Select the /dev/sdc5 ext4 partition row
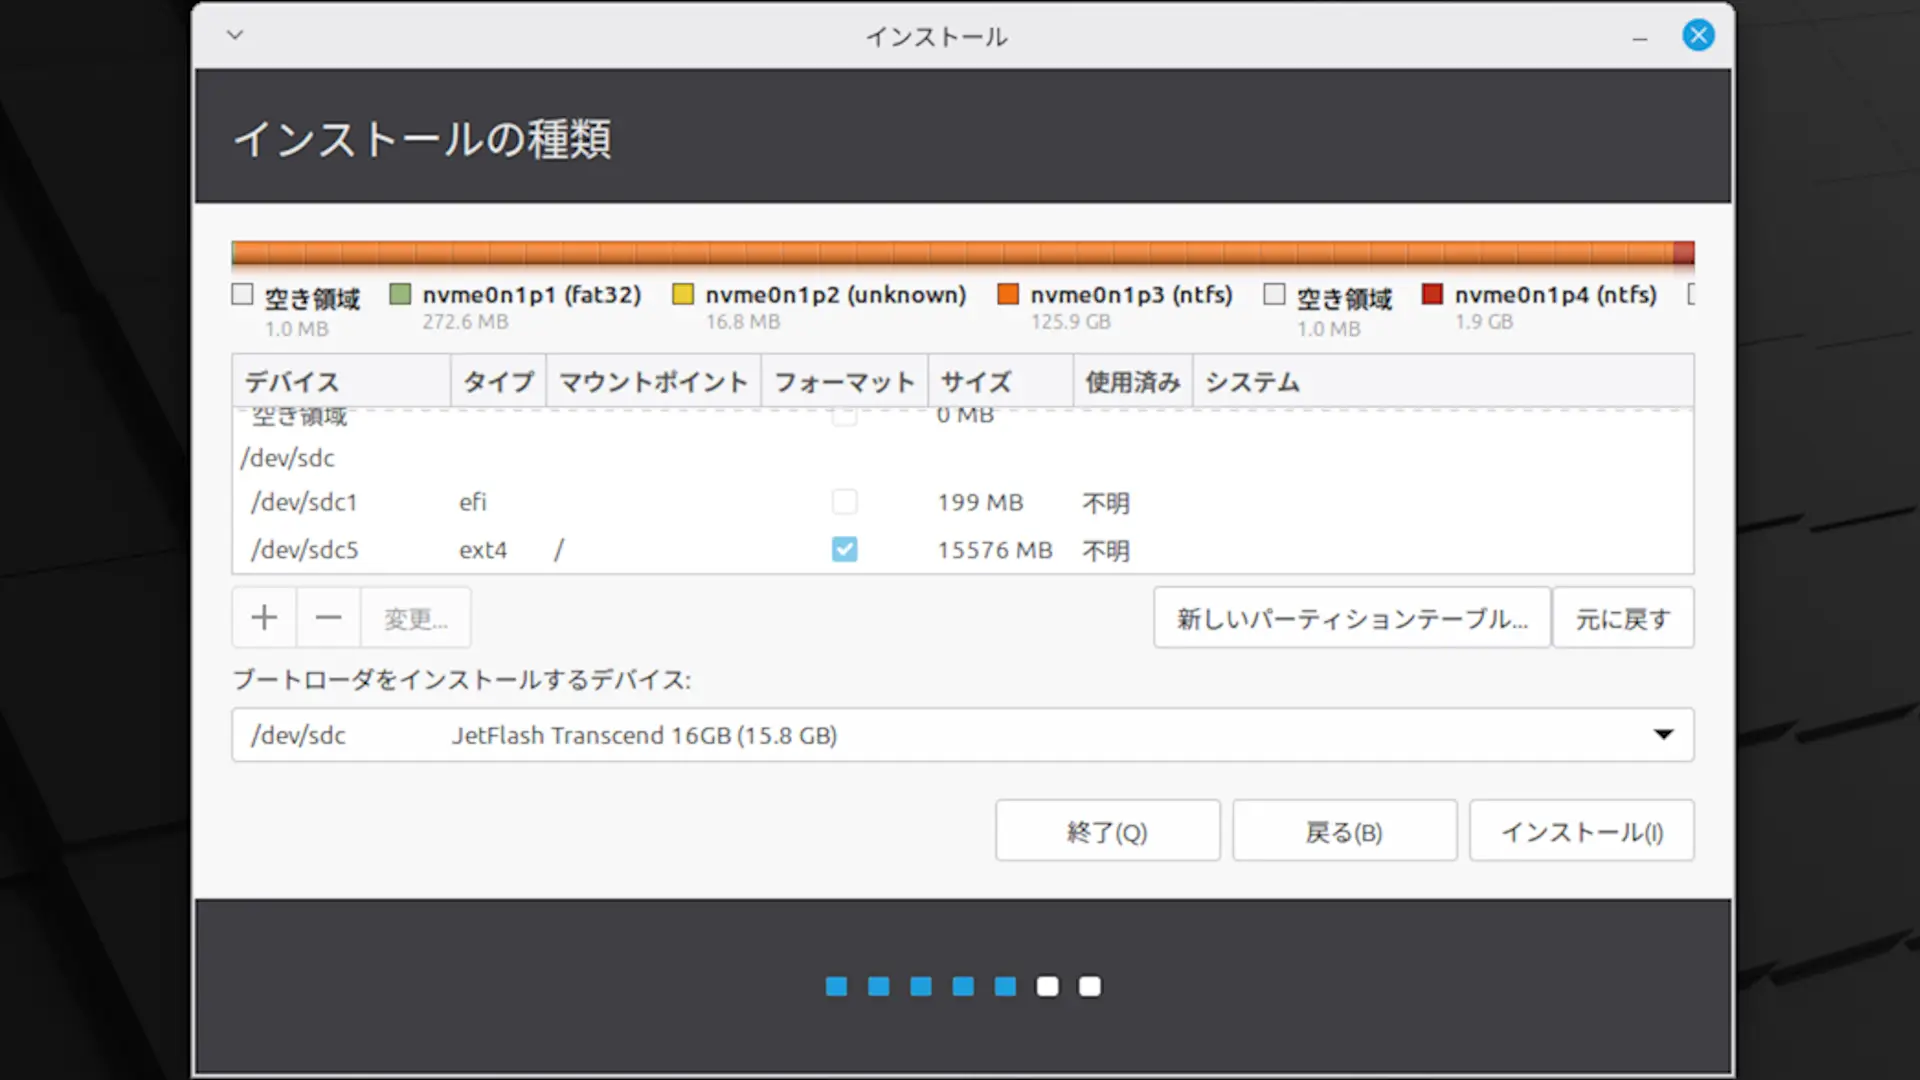Viewport: 1920px width, 1080px height. click(962, 549)
